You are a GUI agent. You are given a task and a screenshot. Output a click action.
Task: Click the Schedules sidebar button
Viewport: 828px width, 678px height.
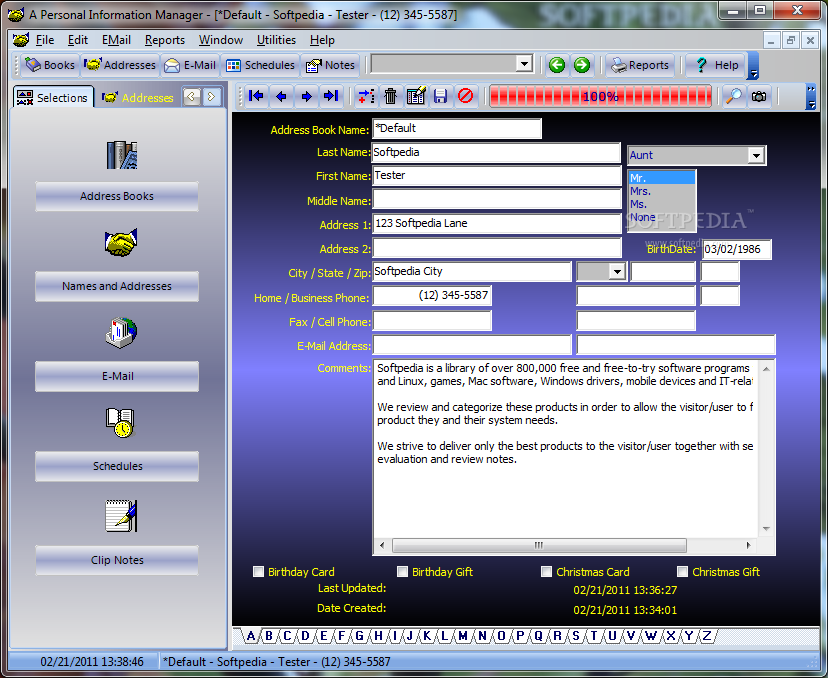click(x=117, y=466)
